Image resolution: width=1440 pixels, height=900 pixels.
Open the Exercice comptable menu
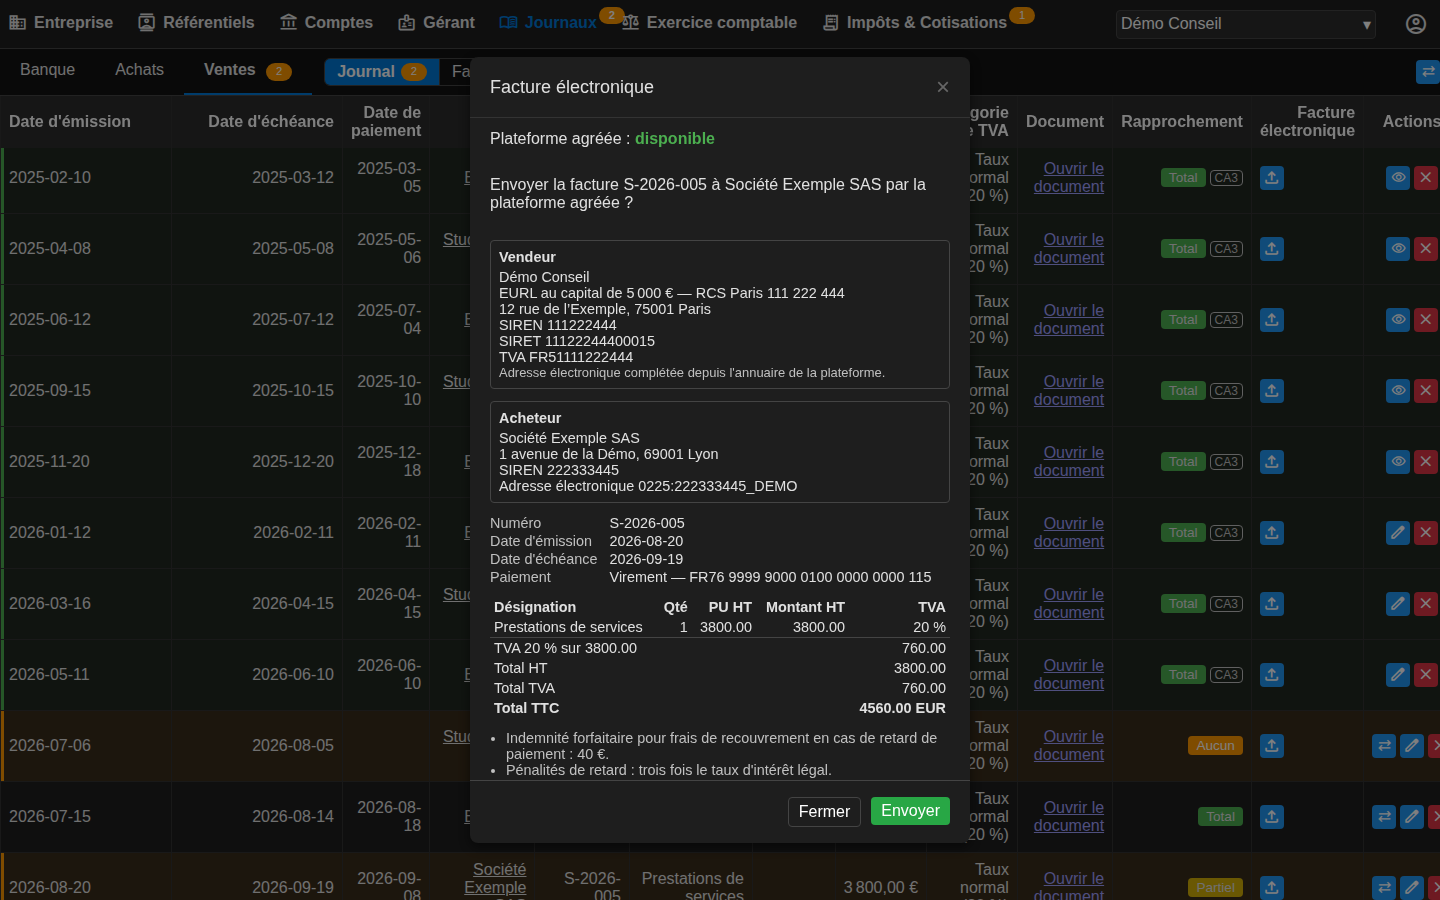pyautogui.click(x=709, y=22)
